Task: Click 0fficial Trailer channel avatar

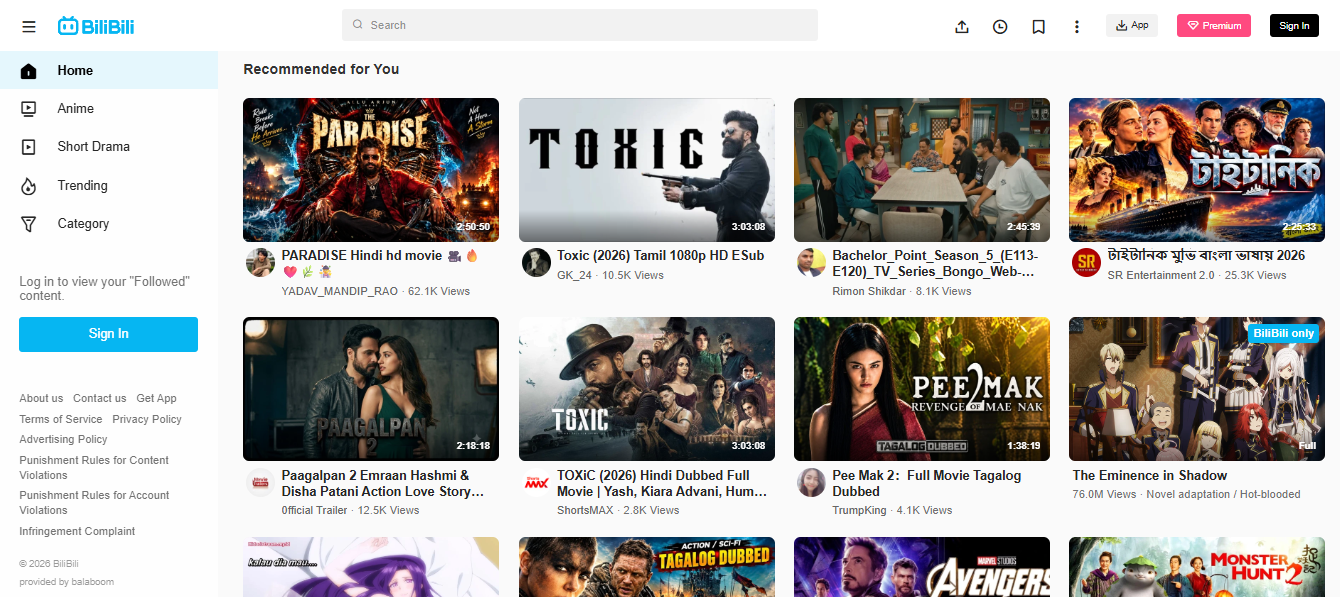Action: coord(260,483)
